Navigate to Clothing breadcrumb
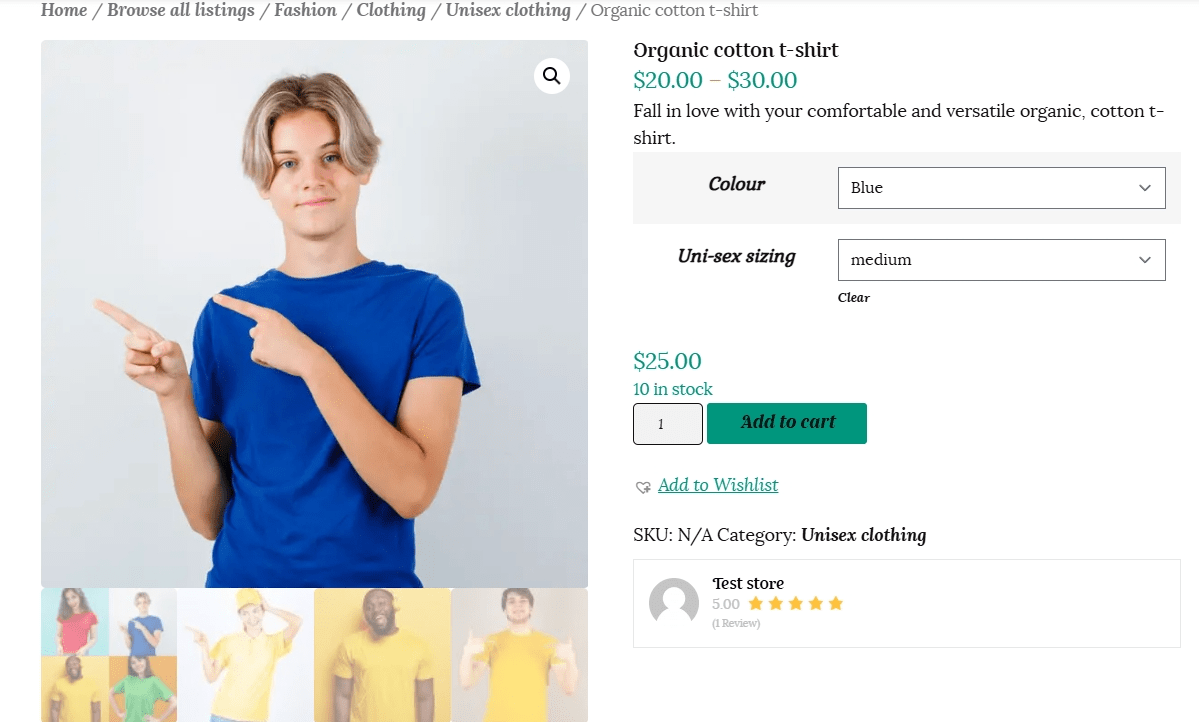This screenshot has height=722, width=1199. click(391, 11)
